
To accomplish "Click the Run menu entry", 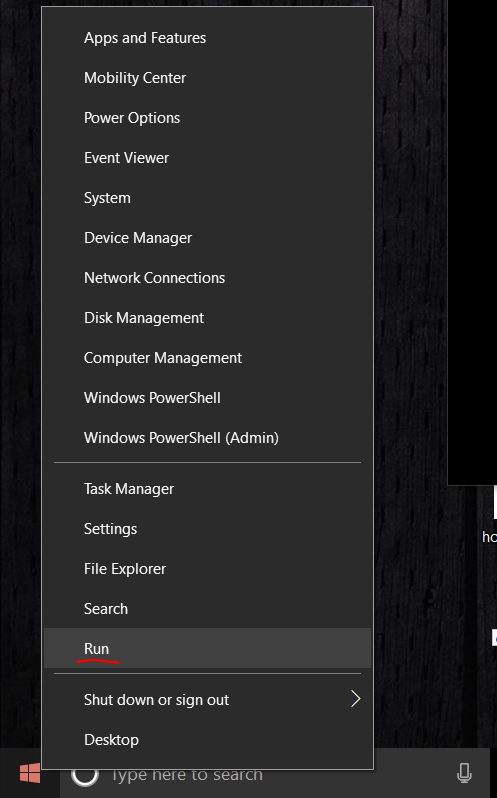I will 208,648.
